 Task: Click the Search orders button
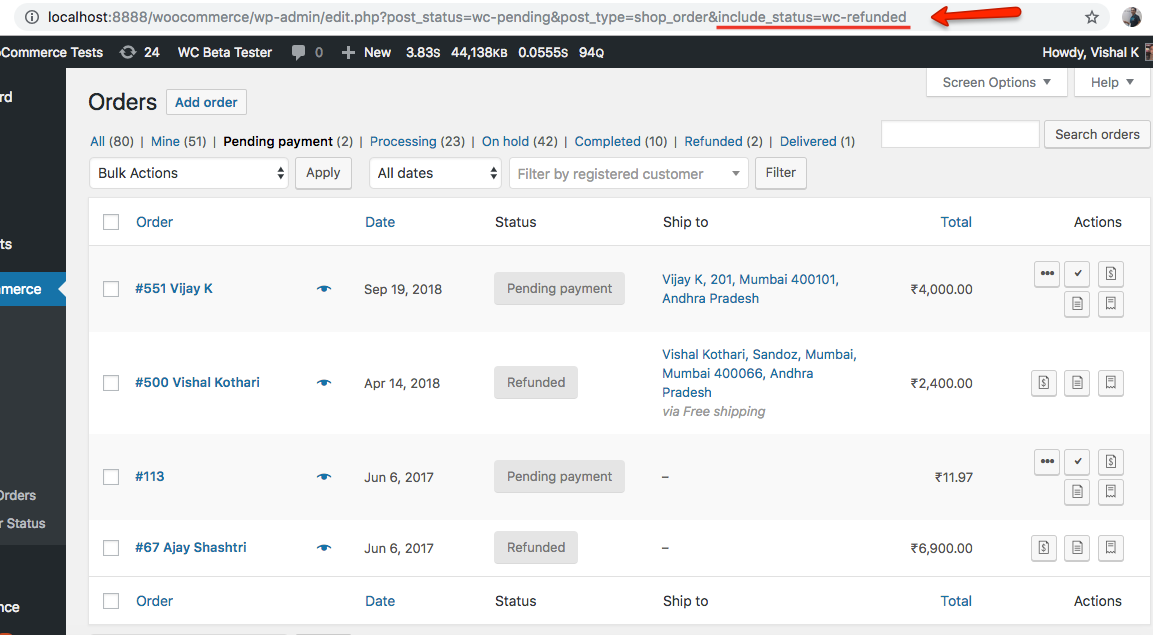pos(1096,134)
